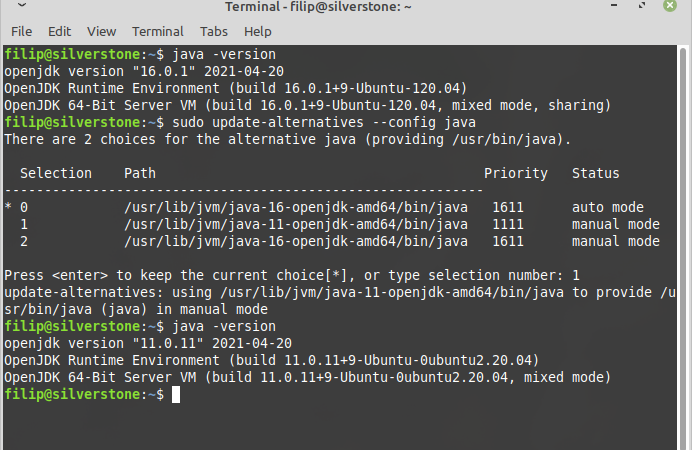Open the Help menu
Viewport: 692px width, 450px height.
coord(257,32)
